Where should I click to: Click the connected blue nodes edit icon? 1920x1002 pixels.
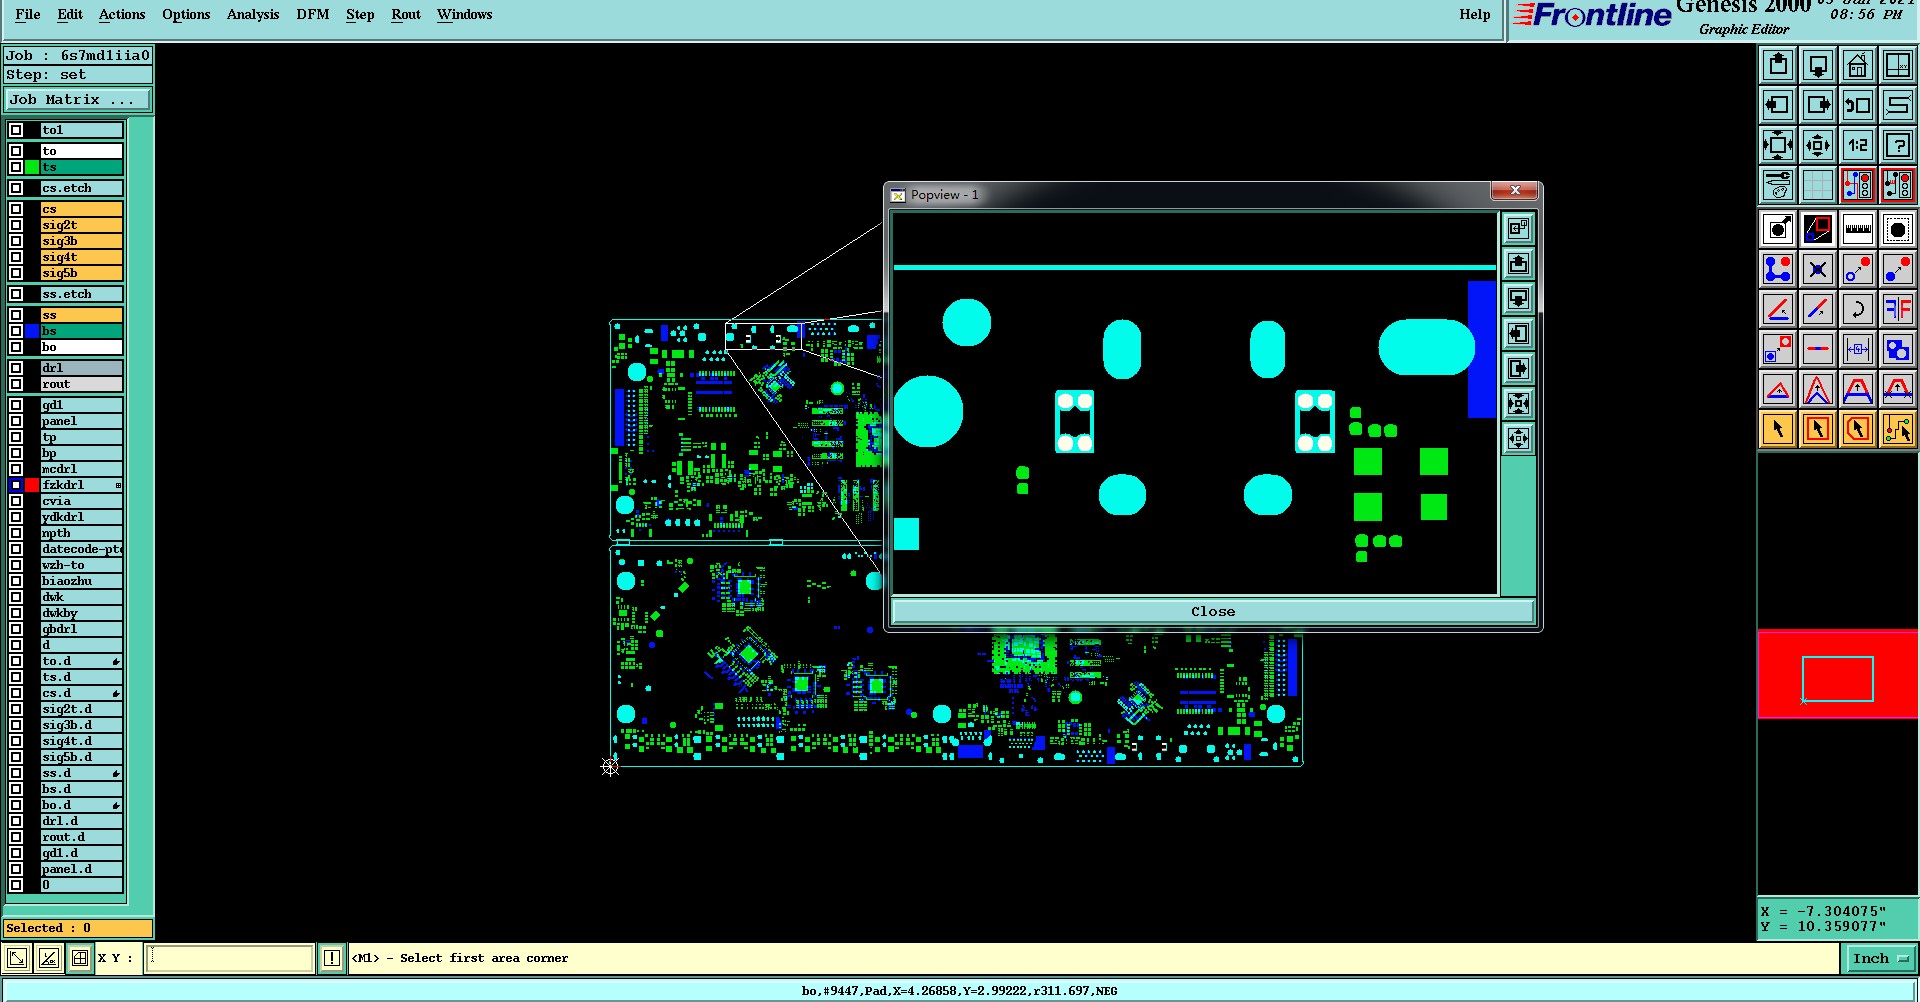(1778, 269)
